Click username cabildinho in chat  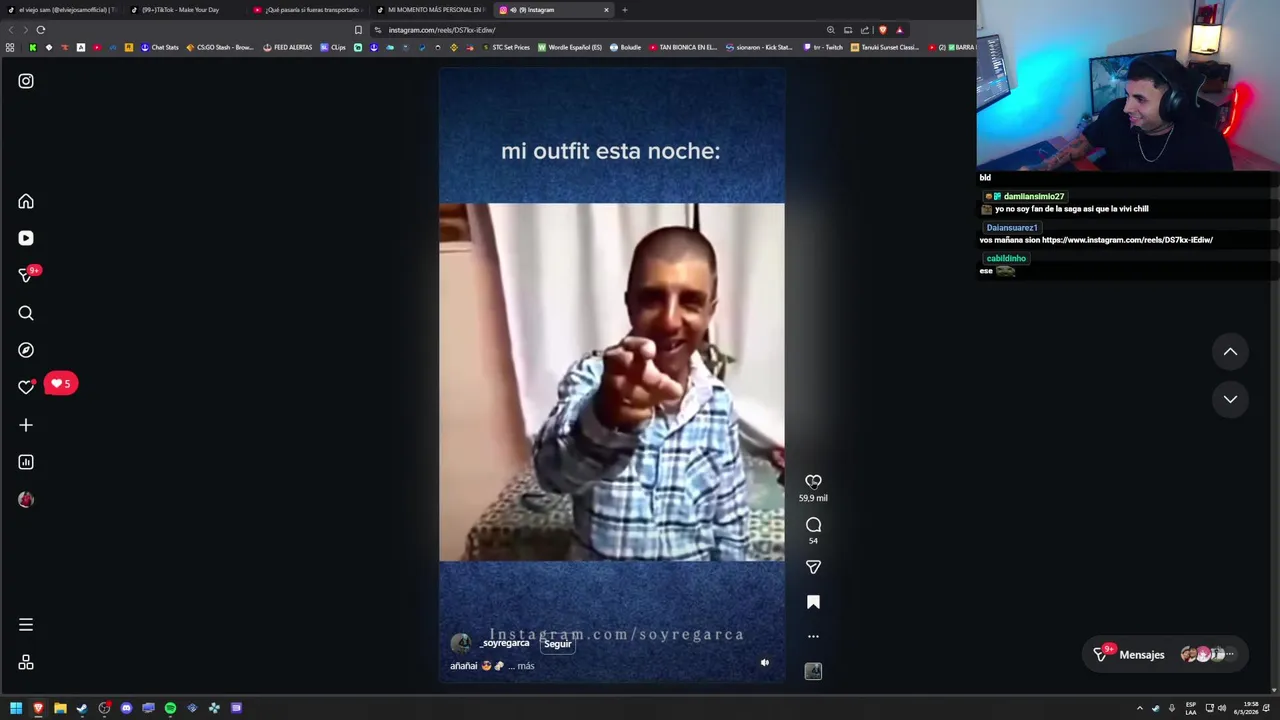point(1006,258)
